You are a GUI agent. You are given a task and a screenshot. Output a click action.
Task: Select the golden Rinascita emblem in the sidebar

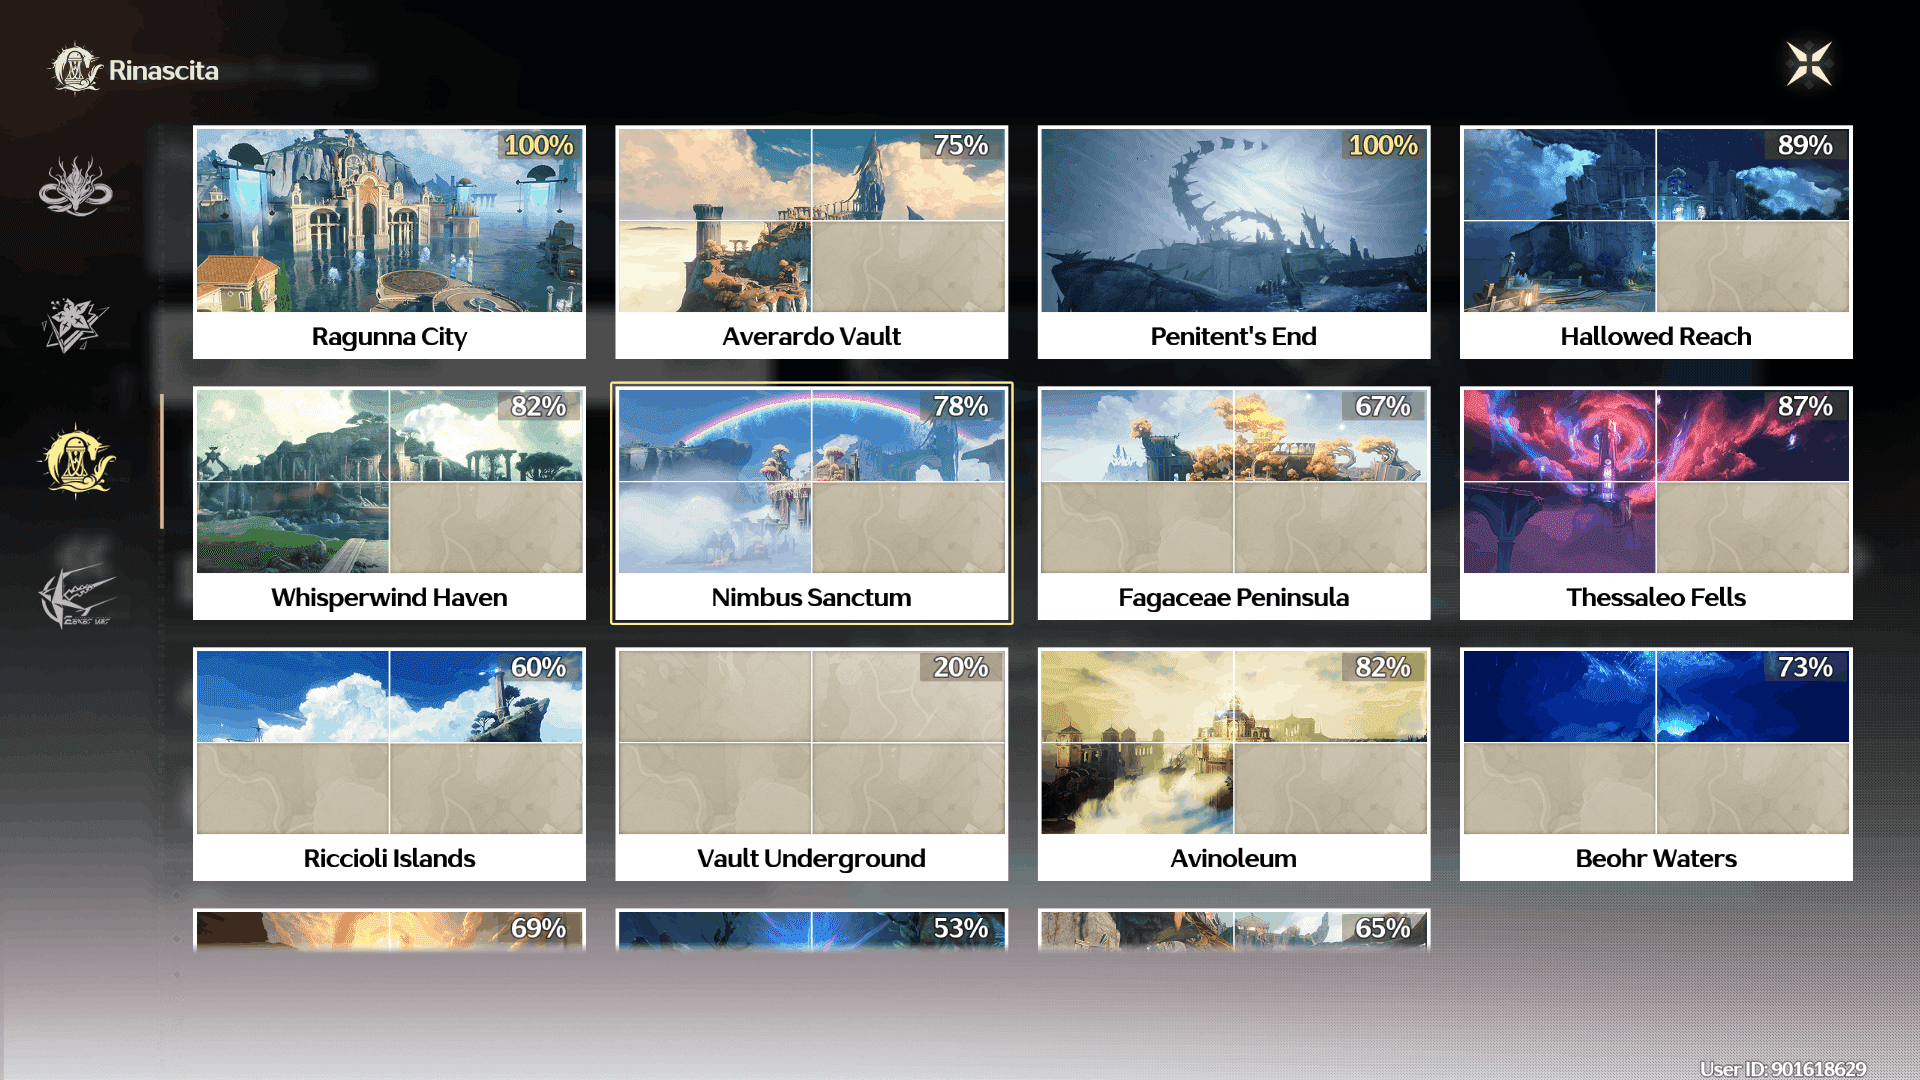tap(76, 461)
